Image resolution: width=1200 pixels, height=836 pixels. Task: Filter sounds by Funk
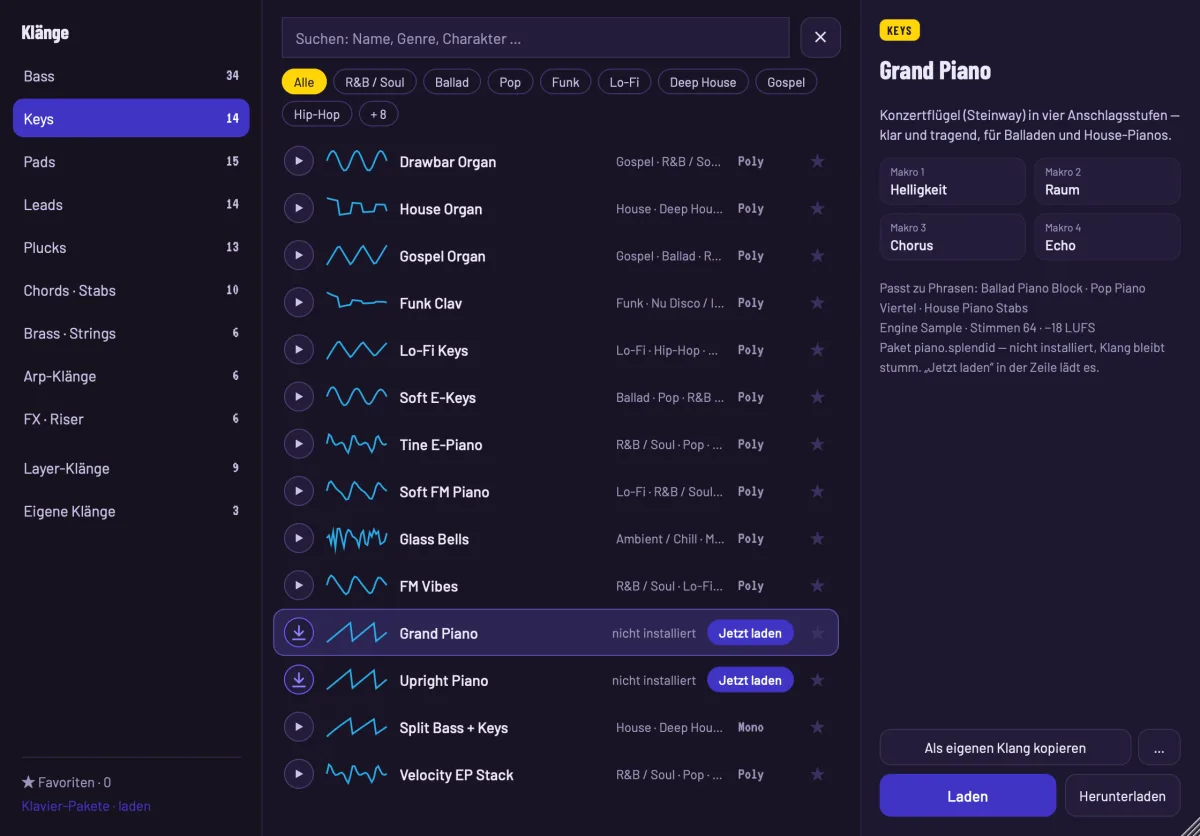pyautogui.click(x=565, y=82)
